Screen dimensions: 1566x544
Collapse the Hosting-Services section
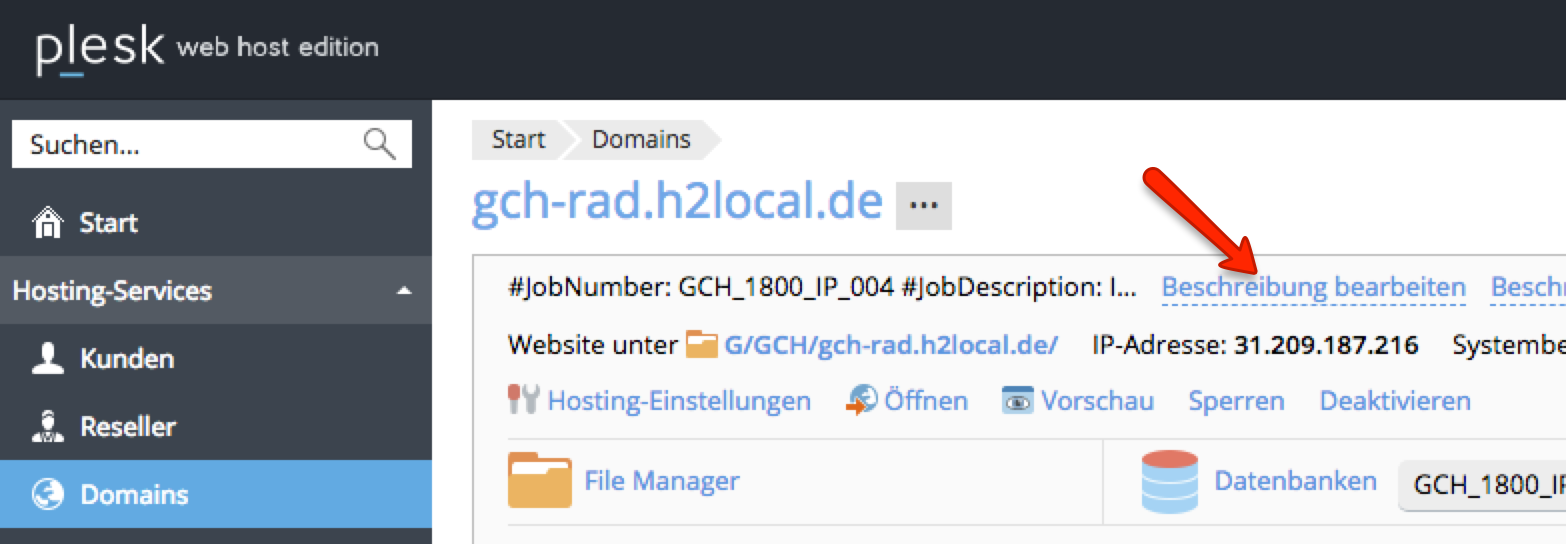point(404,291)
